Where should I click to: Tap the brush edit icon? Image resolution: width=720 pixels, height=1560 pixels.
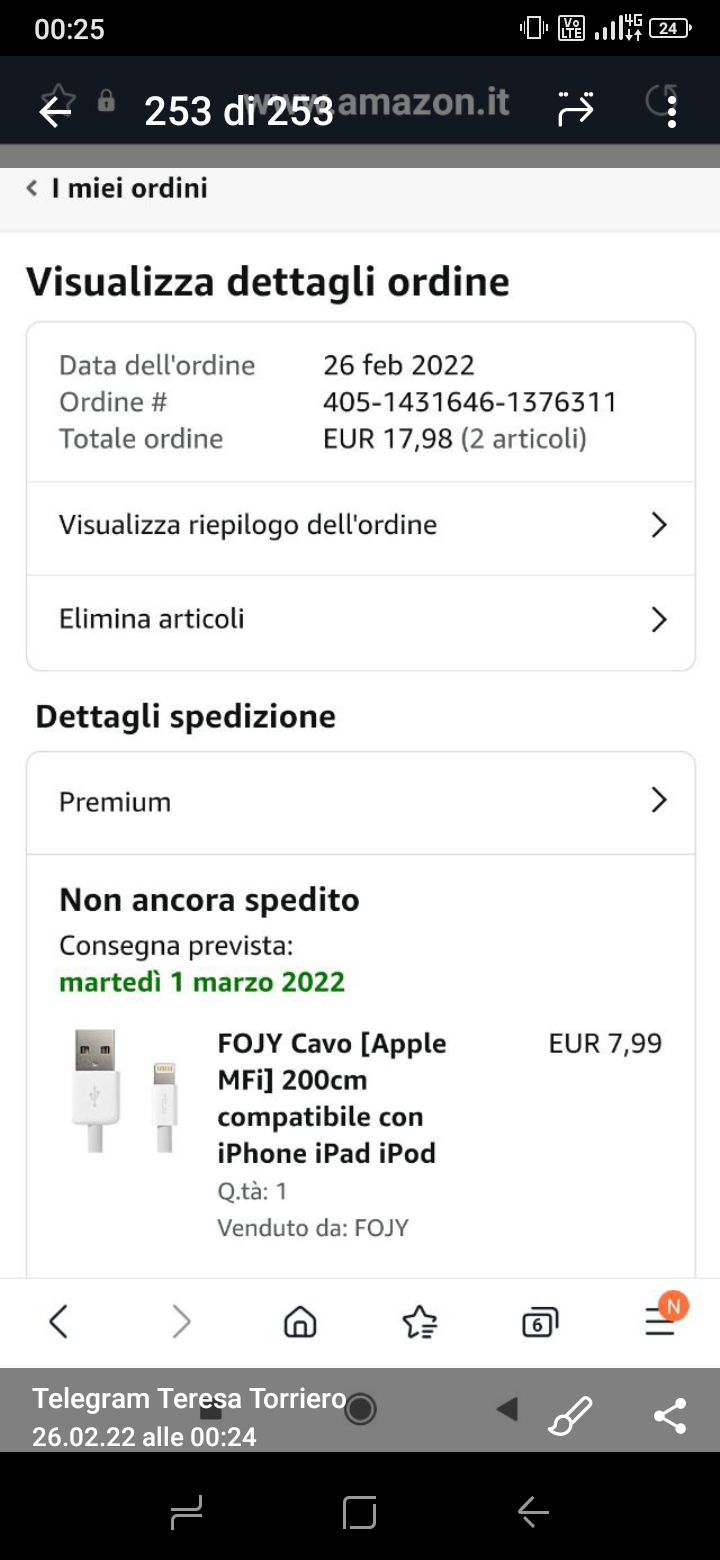(571, 1415)
